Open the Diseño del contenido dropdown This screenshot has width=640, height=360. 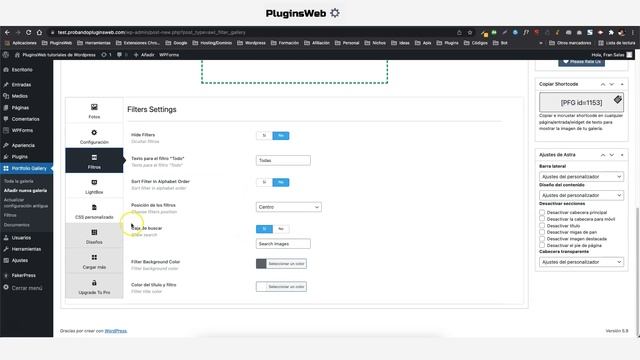pyautogui.click(x=581, y=195)
